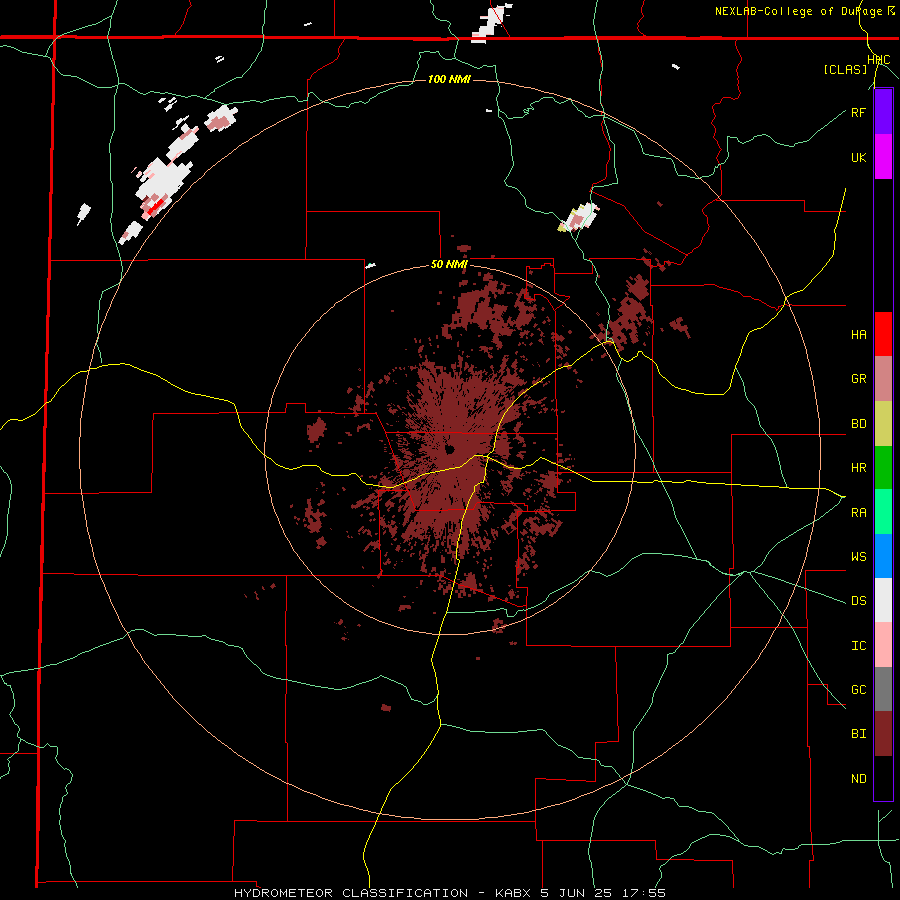Click the magenta UK legend swatch
Viewport: 900px width, 900px height.
pos(883,157)
